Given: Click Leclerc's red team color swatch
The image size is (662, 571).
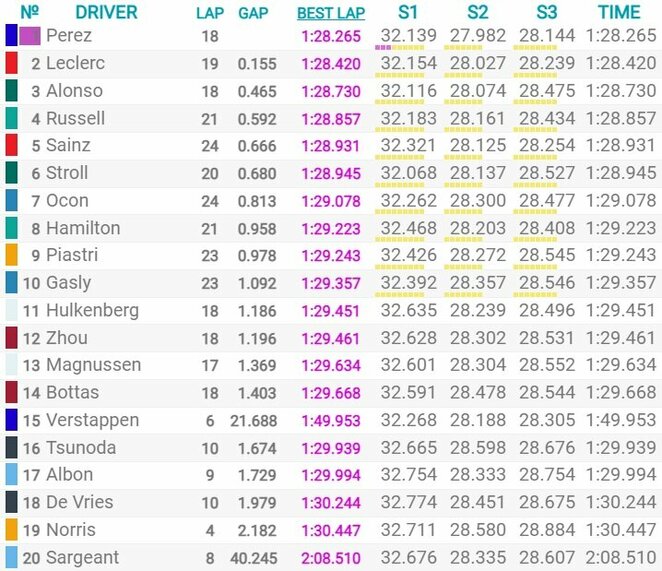Looking at the screenshot, I should [11, 63].
